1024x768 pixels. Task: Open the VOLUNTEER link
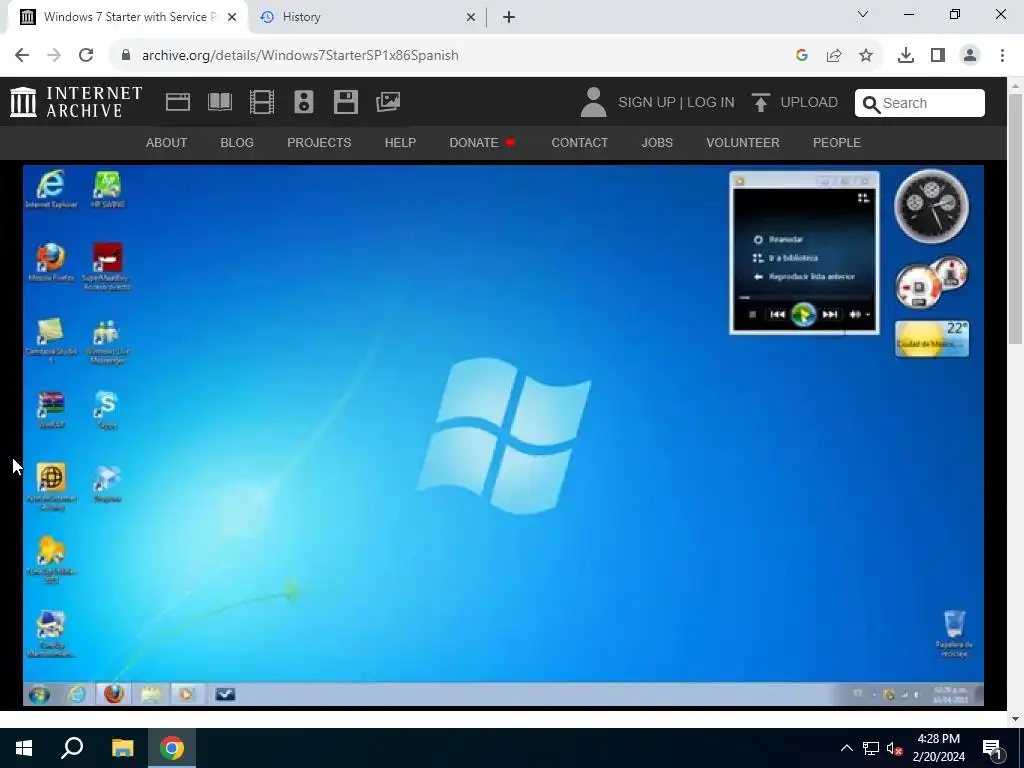pyautogui.click(x=743, y=142)
